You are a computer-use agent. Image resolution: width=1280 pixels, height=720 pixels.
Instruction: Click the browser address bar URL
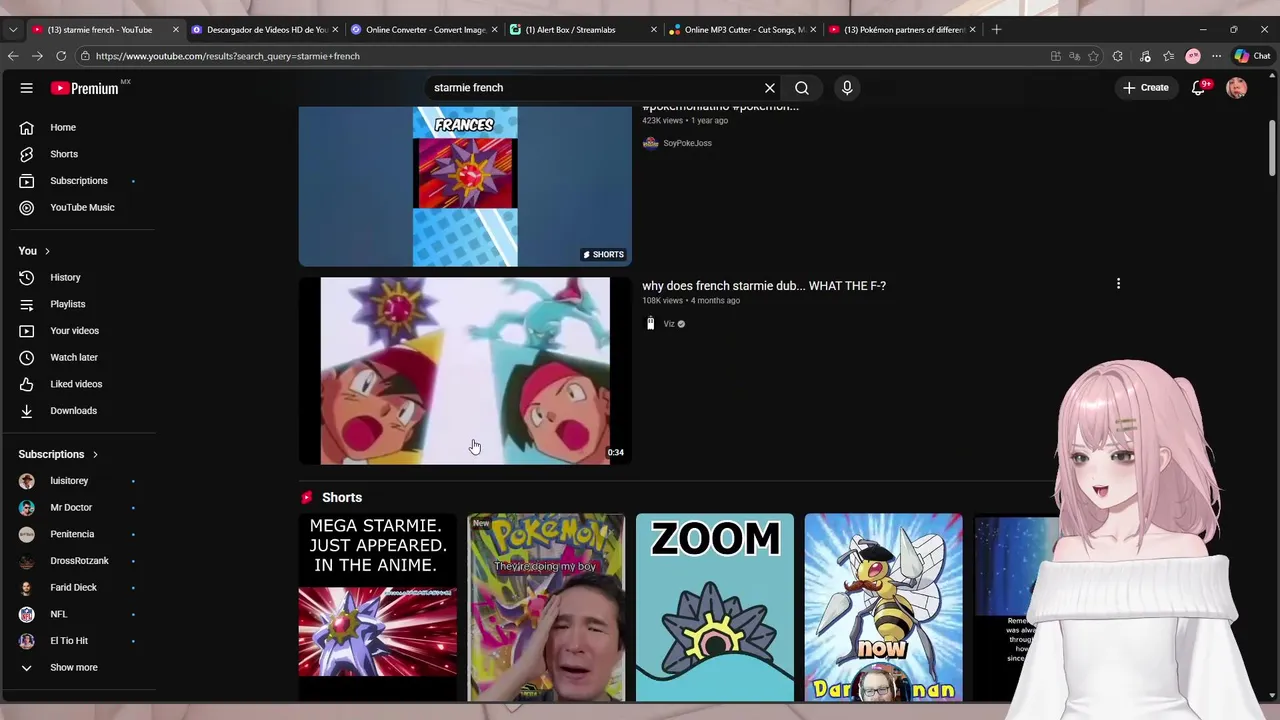point(228,56)
